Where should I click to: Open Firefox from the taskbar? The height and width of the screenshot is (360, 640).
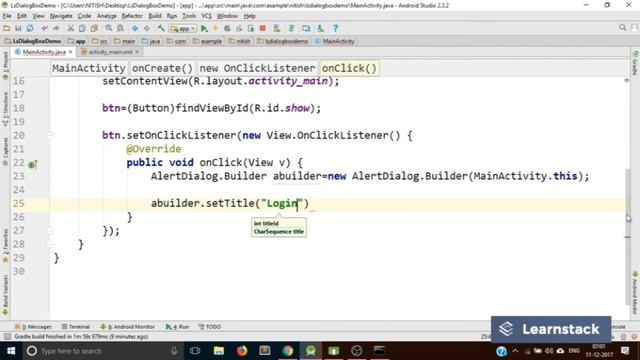click(x=242, y=351)
